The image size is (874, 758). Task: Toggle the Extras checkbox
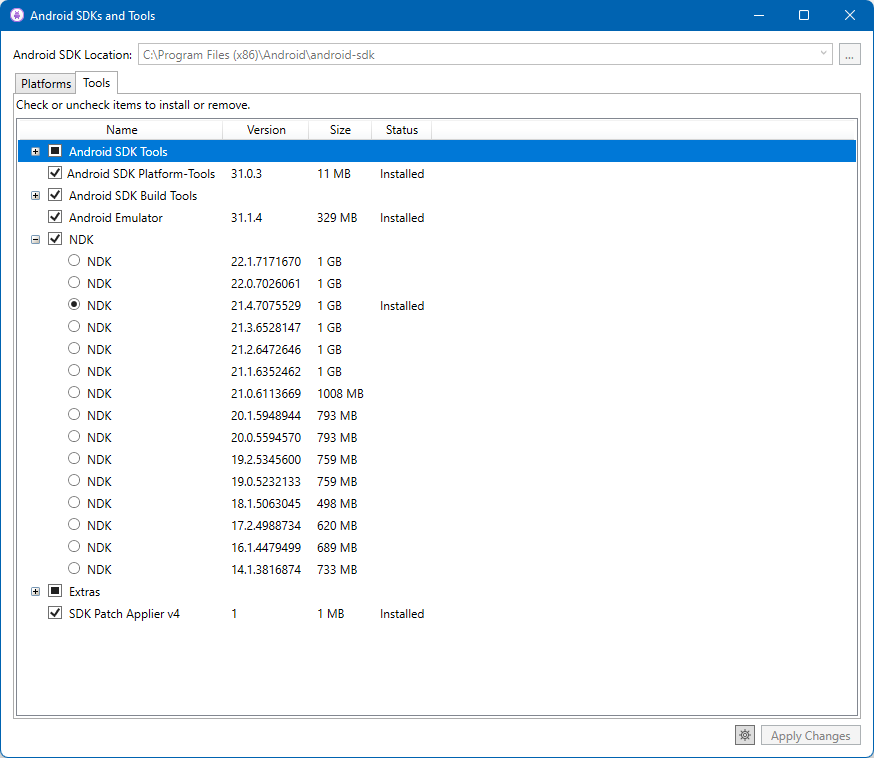click(55, 590)
